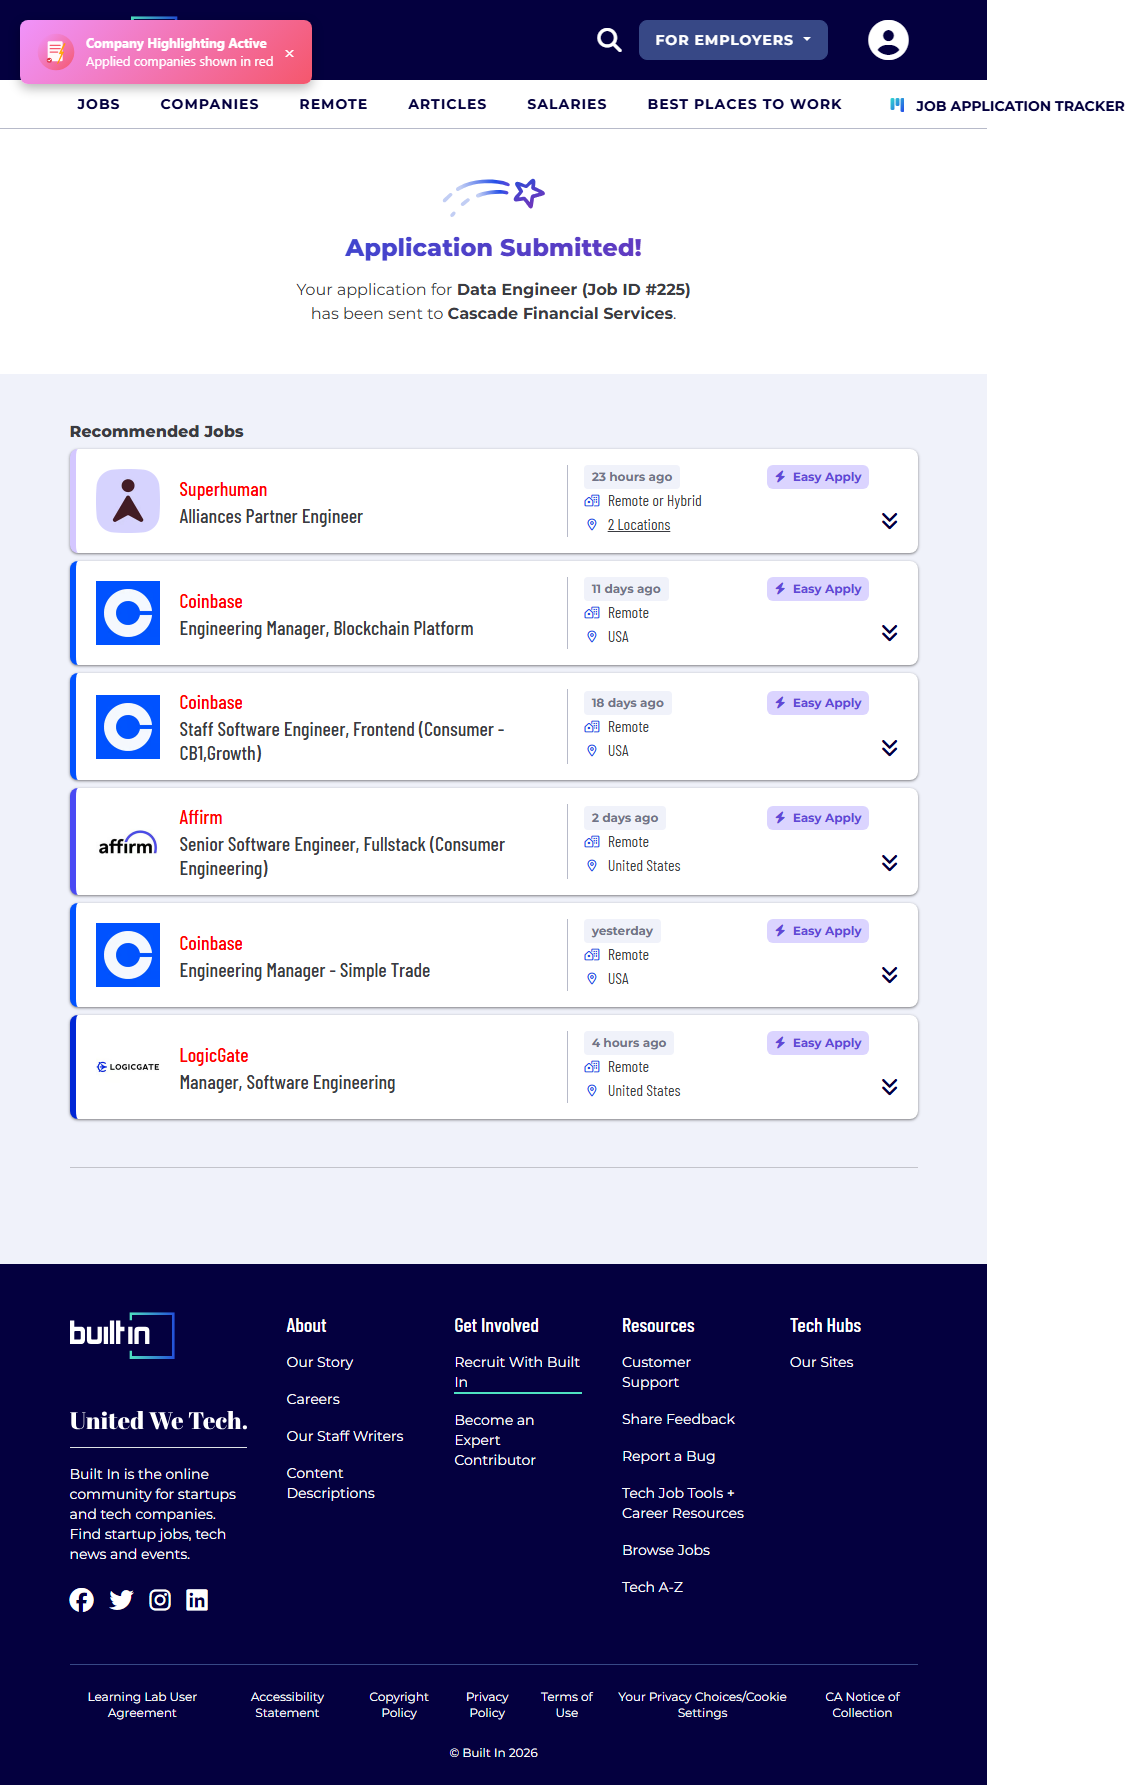Click Easy Apply on Coinbase Blockchain Platform job
Viewport: 1133px width, 1785px height.
pos(817,589)
